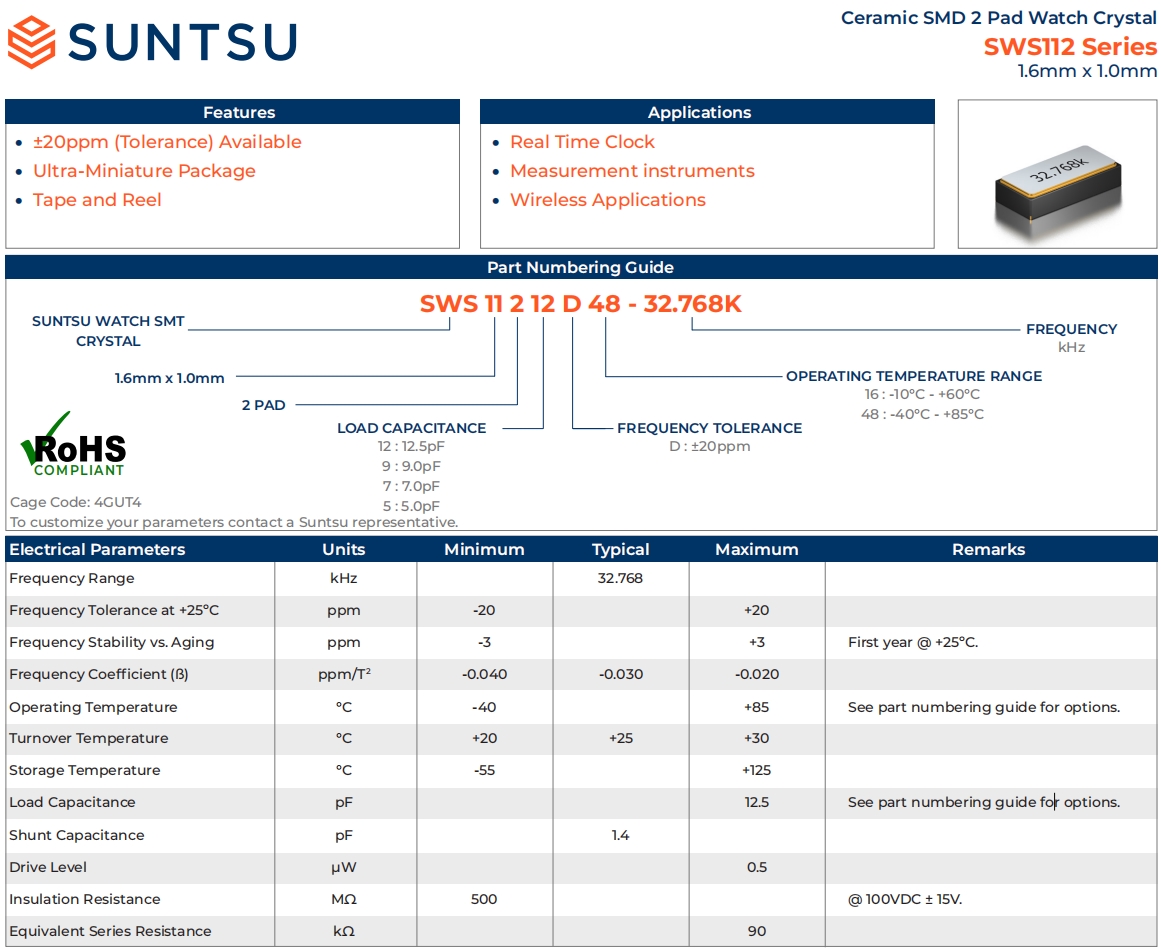This screenshot has width=1161, height=948.
Task: Click the Part Numbering Guide header bar
Action: pyautogui.click(x=580, y=267)
